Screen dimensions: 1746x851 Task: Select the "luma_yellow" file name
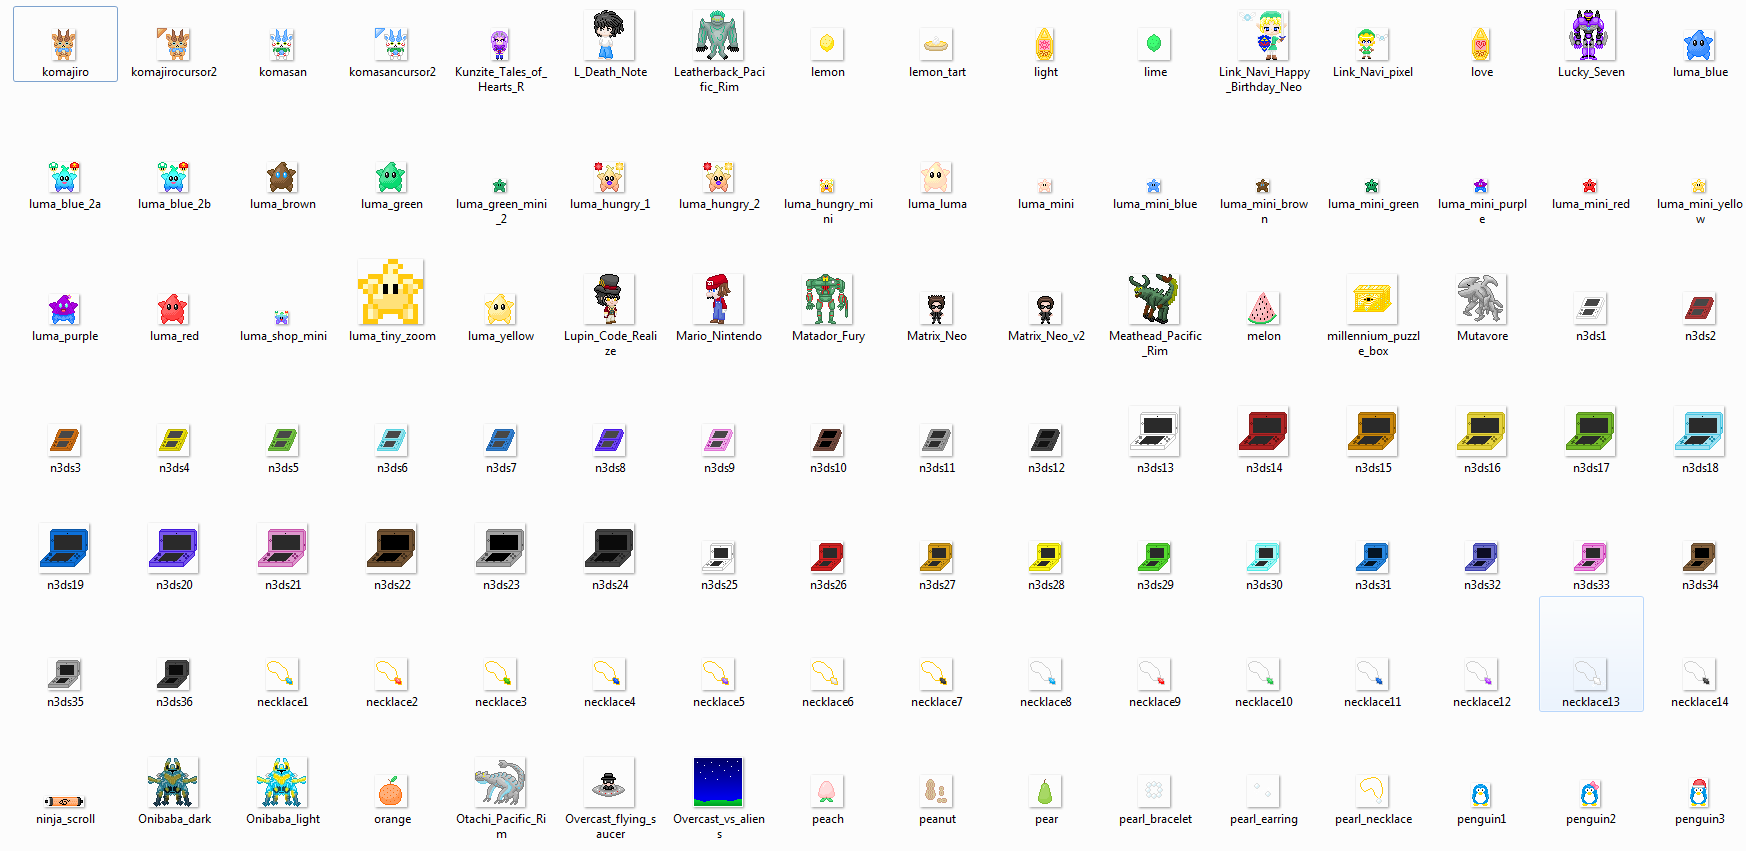[x=500, y=336]
